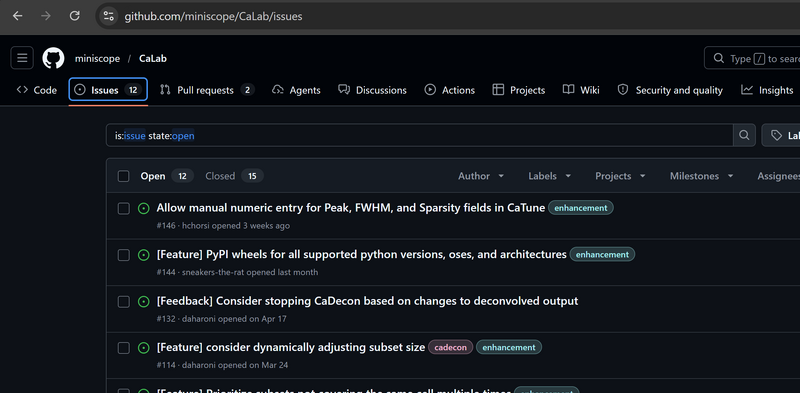Click daharoni author link on issue #132
This screenshot has height=393, width=800.
(x=199, y=319)
